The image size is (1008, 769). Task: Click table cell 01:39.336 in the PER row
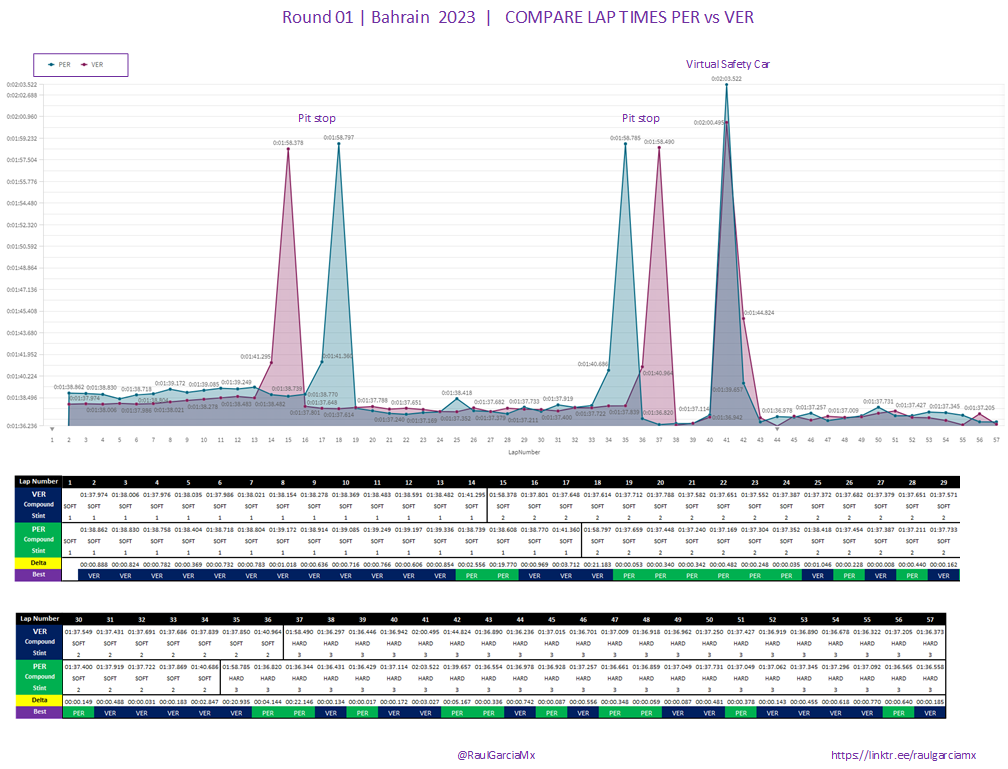point(440,530)
